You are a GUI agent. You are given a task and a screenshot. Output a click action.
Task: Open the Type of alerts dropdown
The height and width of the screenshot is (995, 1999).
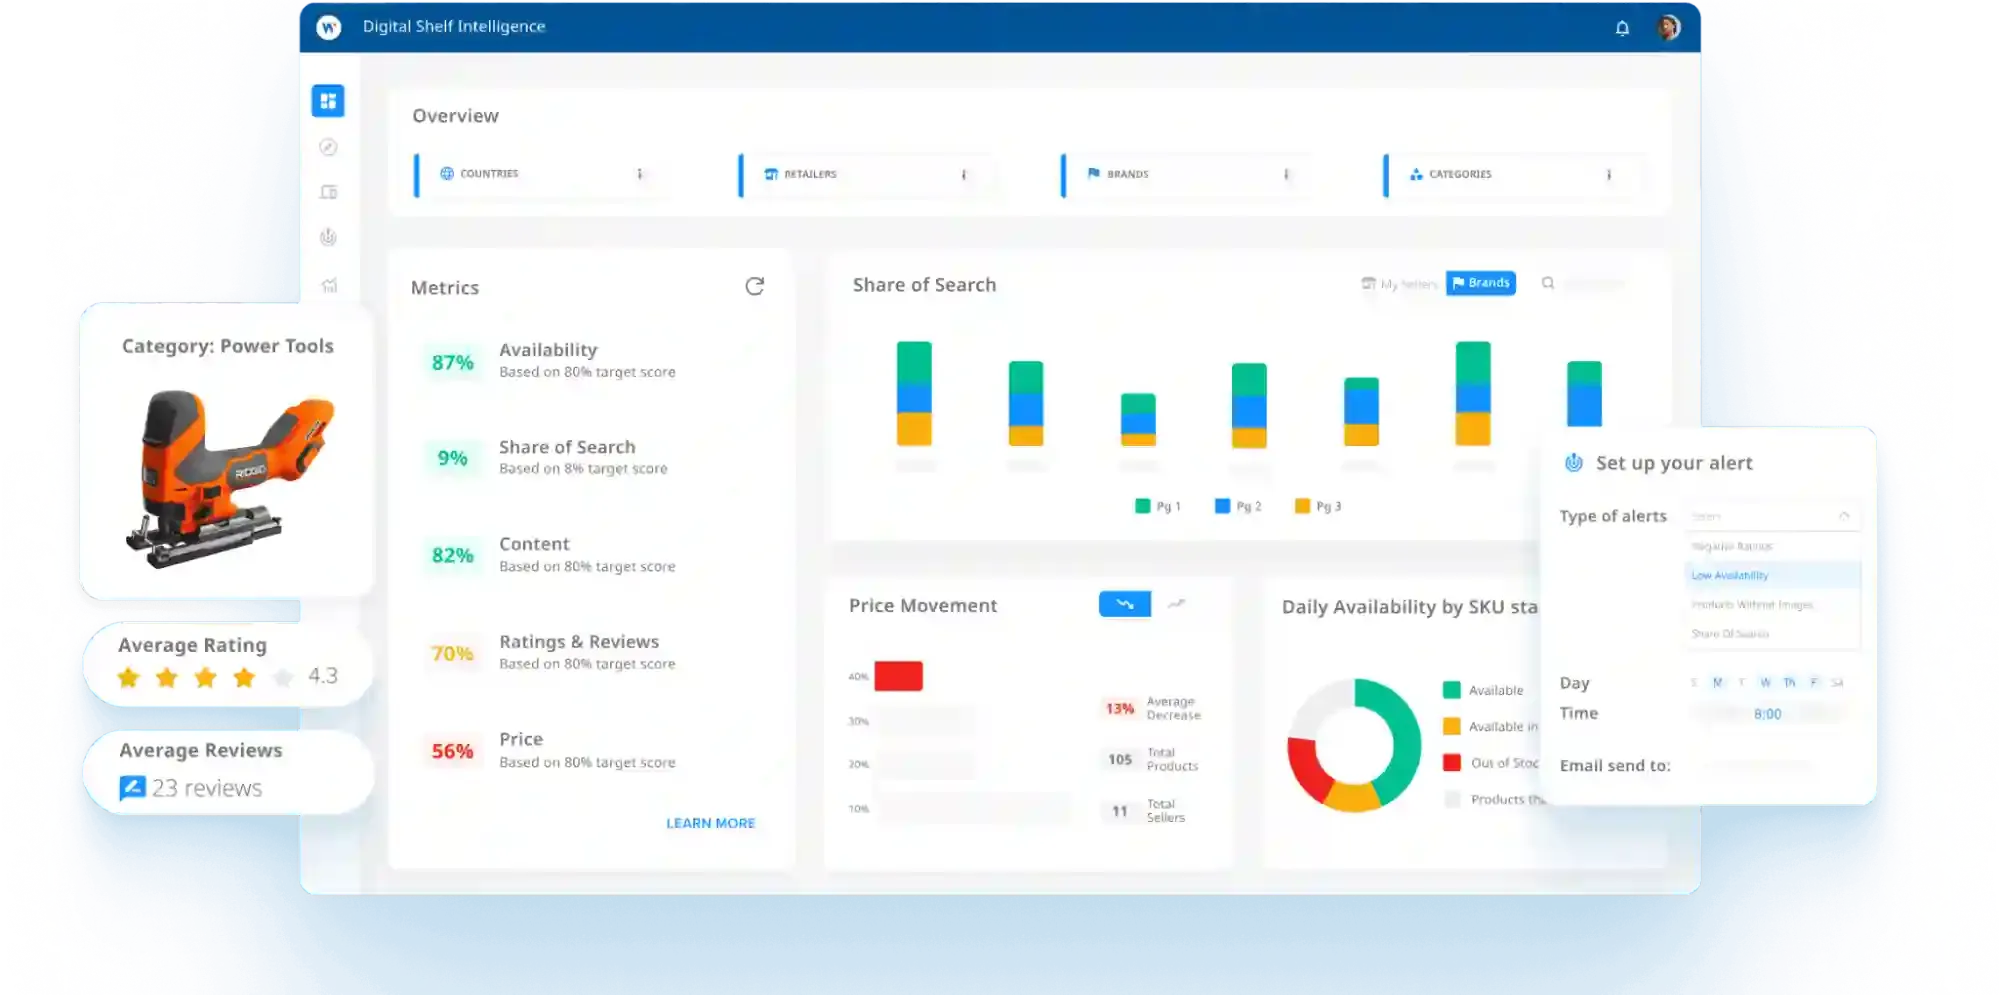click(x=1770, y=516)
